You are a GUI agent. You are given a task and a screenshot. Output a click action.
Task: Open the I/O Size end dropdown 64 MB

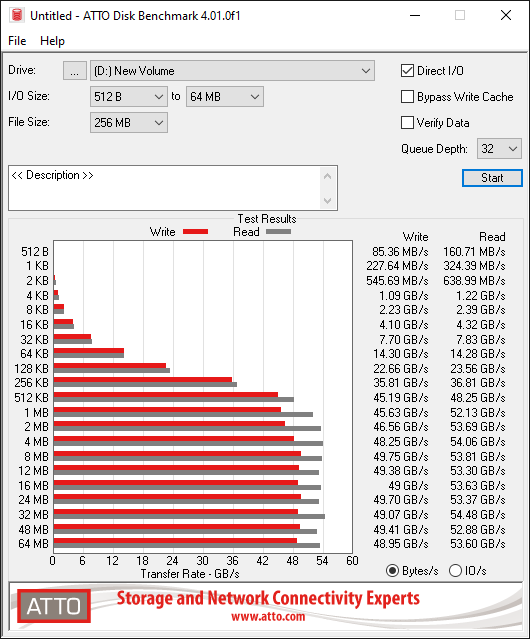coord(225,97)
